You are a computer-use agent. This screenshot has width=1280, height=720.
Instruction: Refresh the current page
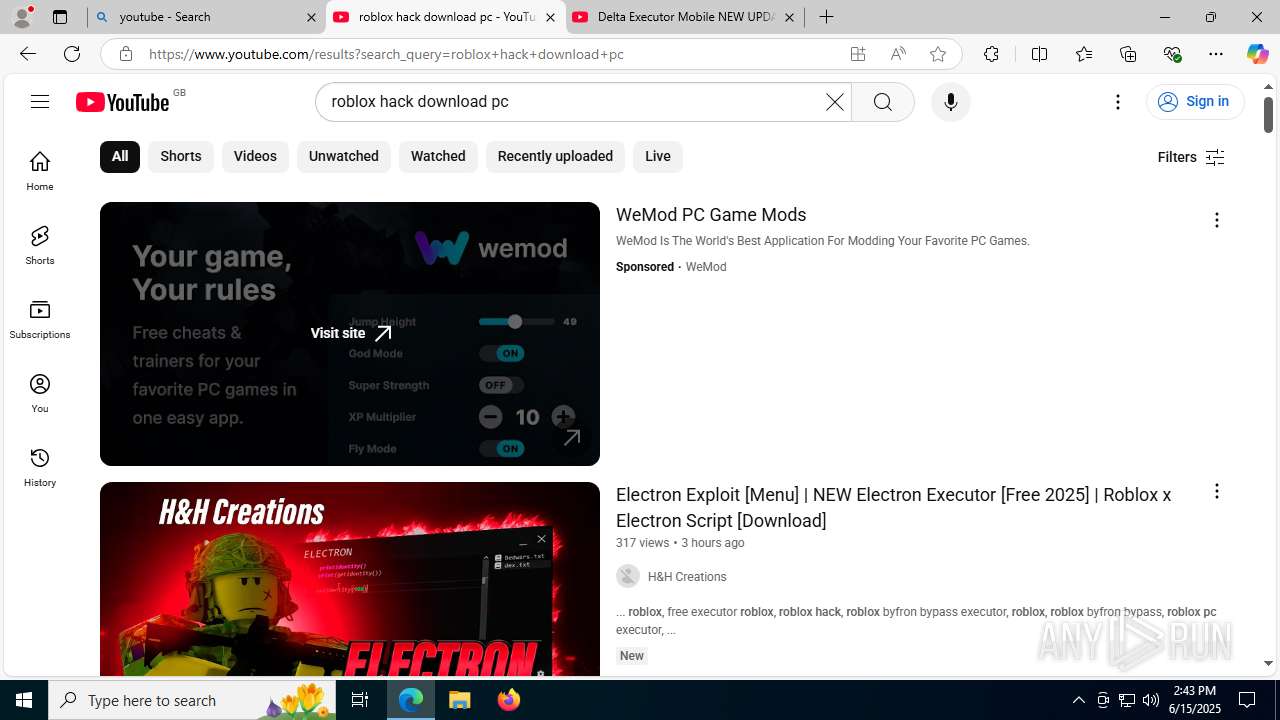pyautogui.click(x=72, y=54)
